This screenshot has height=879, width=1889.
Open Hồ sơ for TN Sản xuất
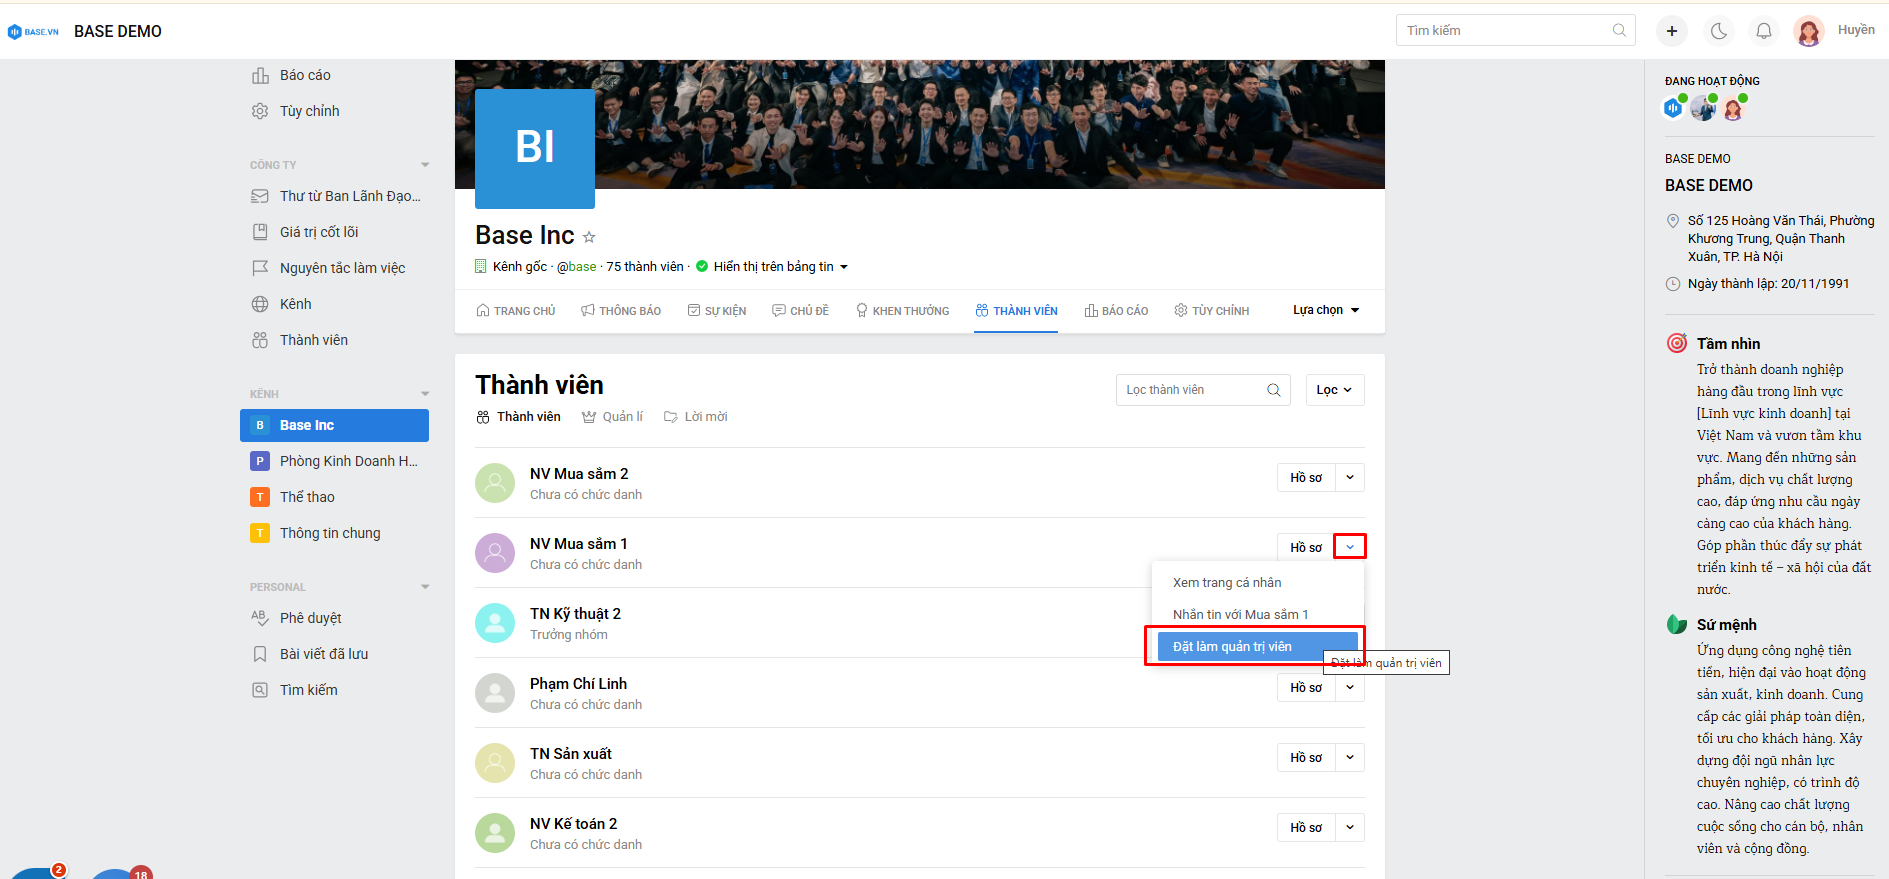coord(1306,757)
